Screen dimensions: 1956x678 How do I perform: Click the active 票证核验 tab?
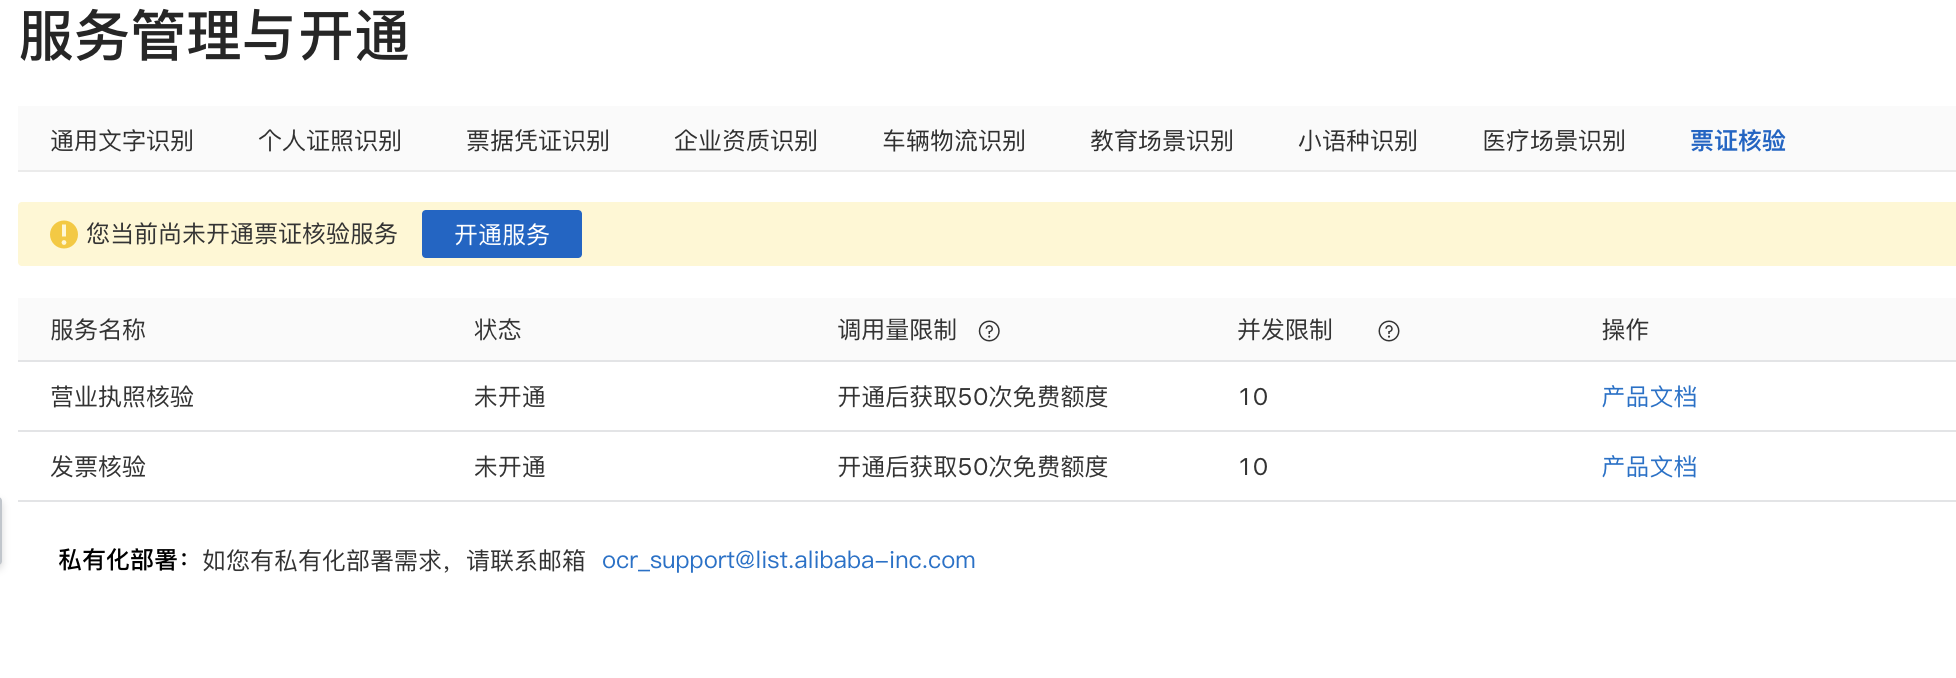tap(1738, 141)
